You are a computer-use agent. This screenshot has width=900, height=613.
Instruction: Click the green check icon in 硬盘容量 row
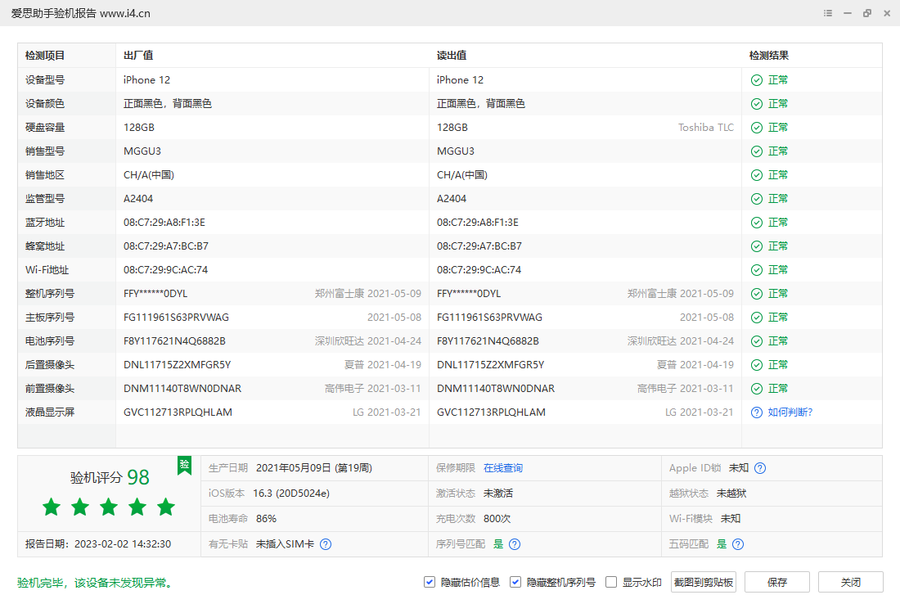[x=757, y=127]
